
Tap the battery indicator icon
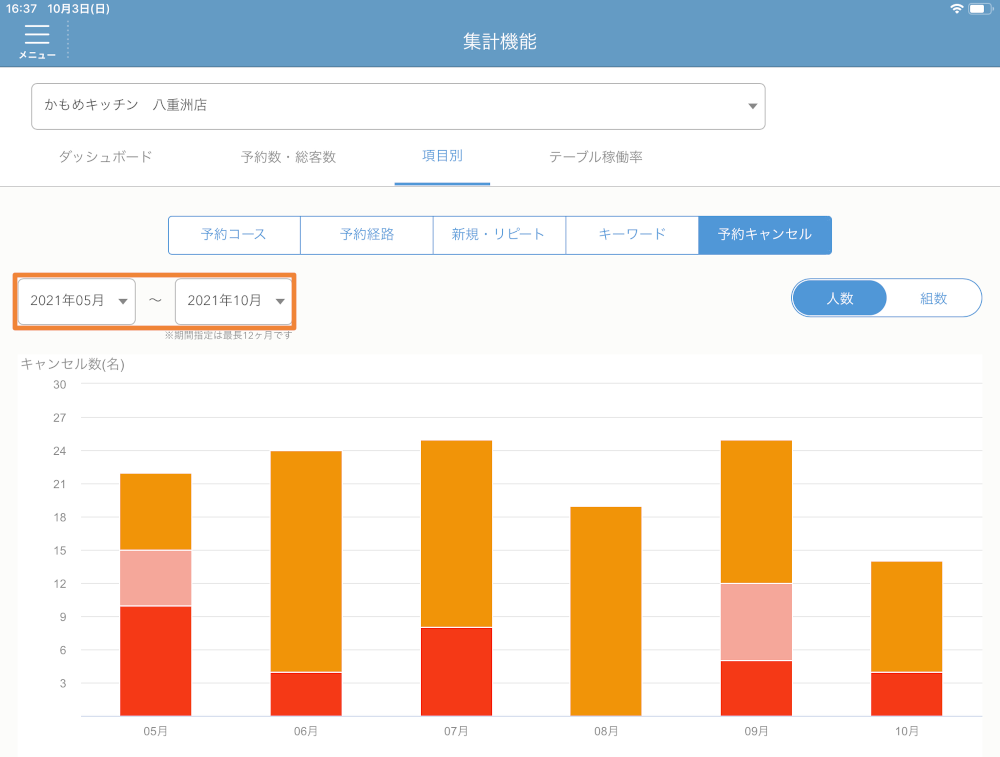point(978,9)
